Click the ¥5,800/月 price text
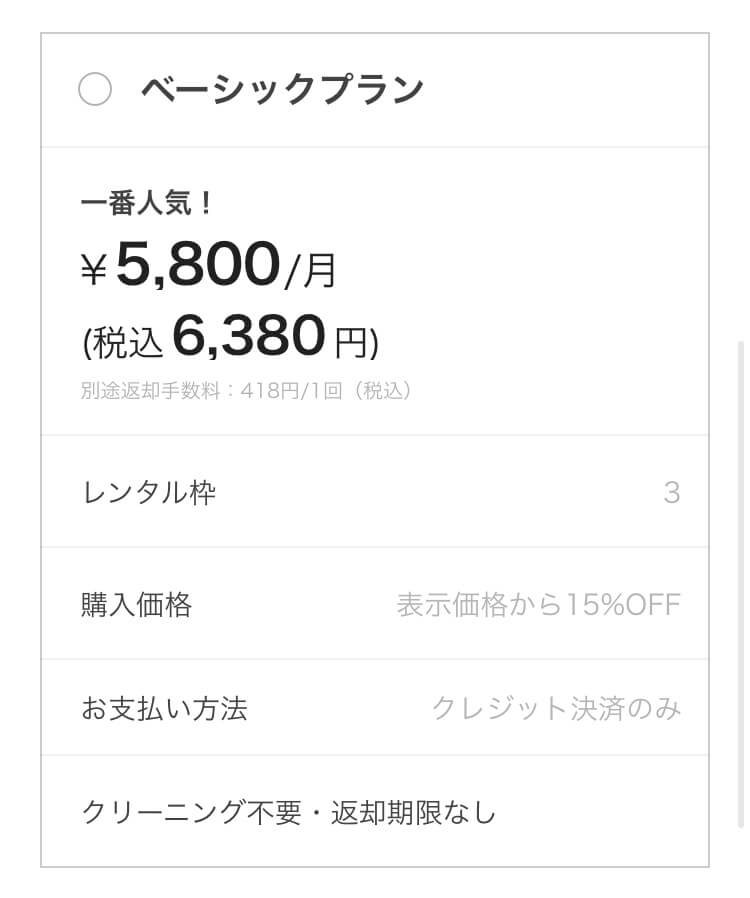750x898 pixels. [208, 266]
